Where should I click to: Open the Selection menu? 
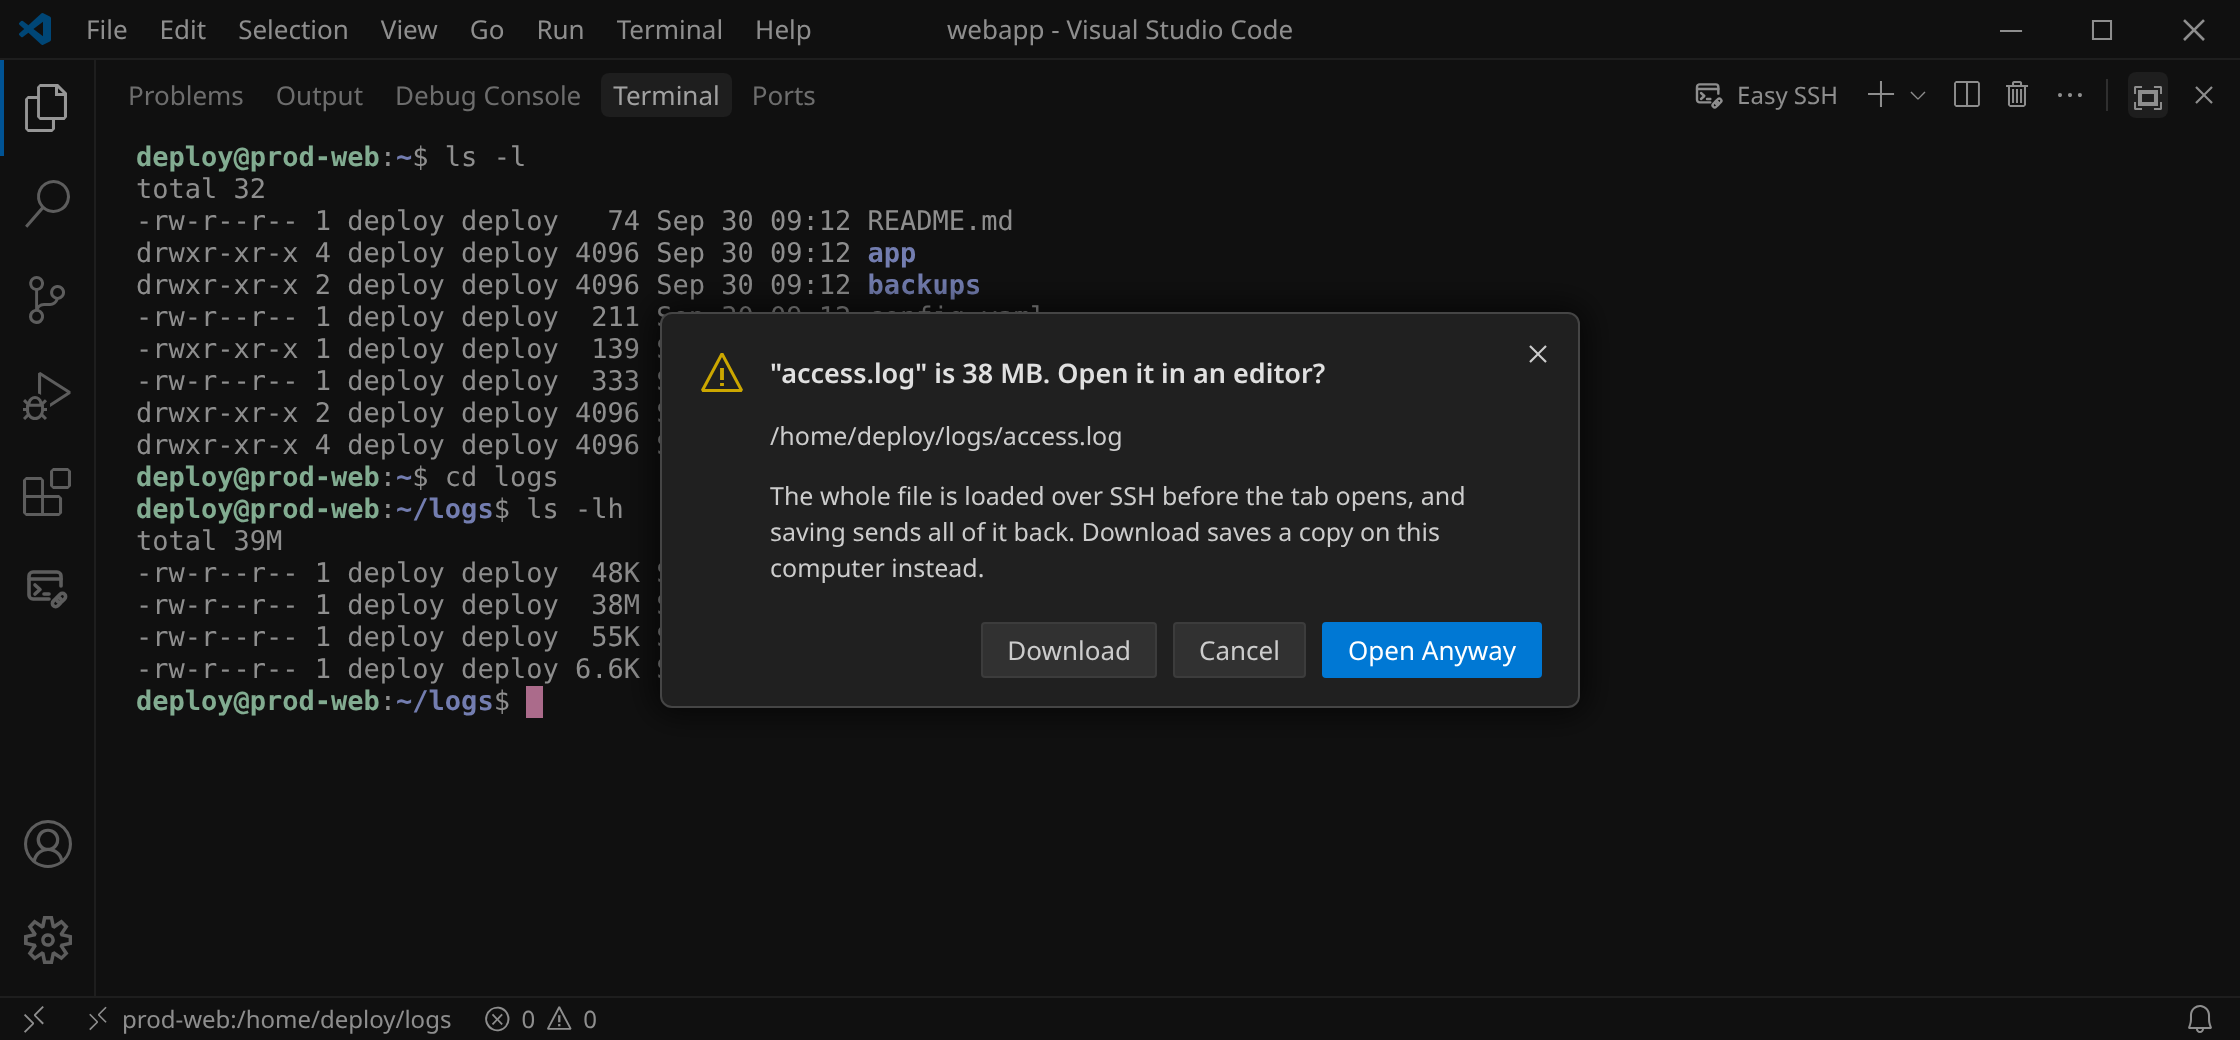[293, 30]
